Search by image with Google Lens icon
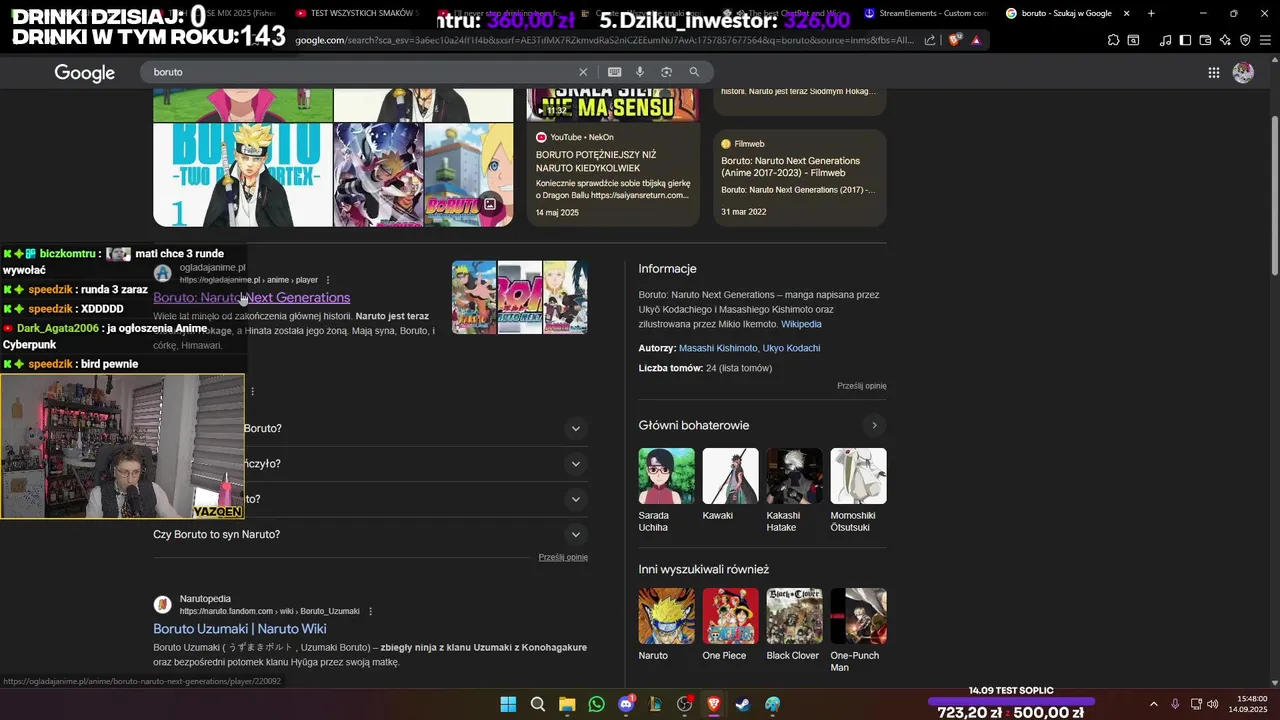This screenshot has height=720, width=1280. coord(666,72)
